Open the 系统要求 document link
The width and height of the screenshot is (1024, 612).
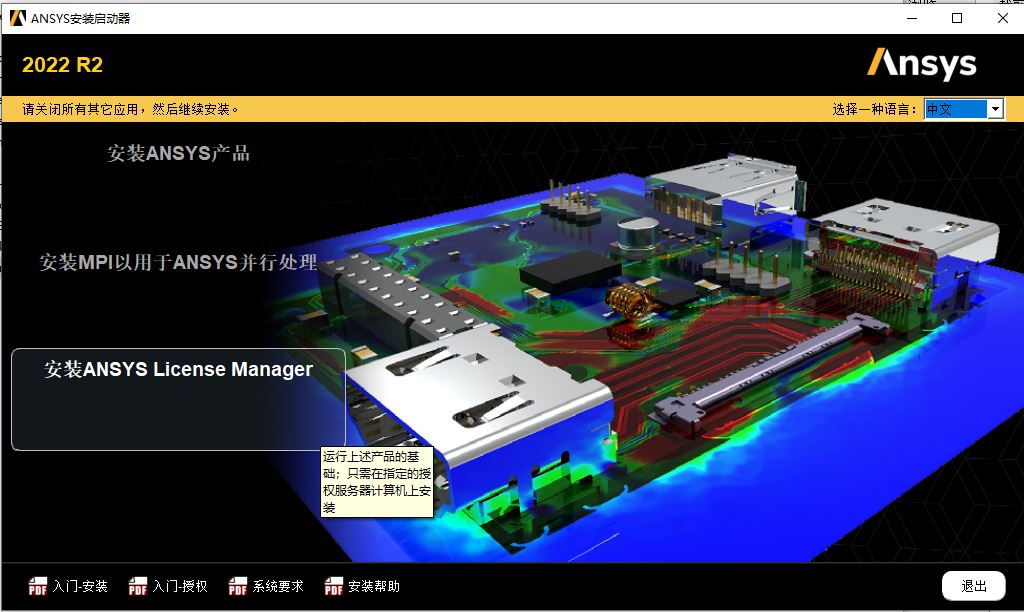click(x=278, y=587)
